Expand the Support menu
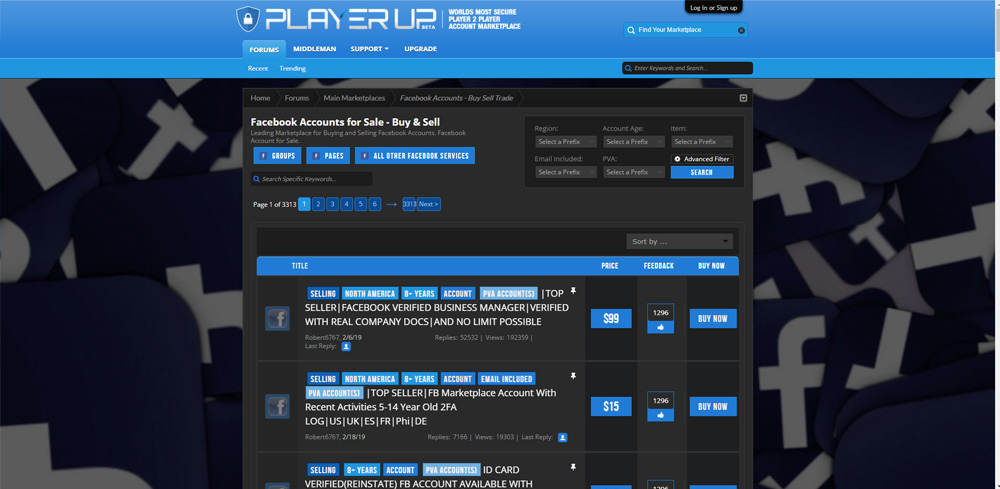1000x489 pixels. point(369,49)
